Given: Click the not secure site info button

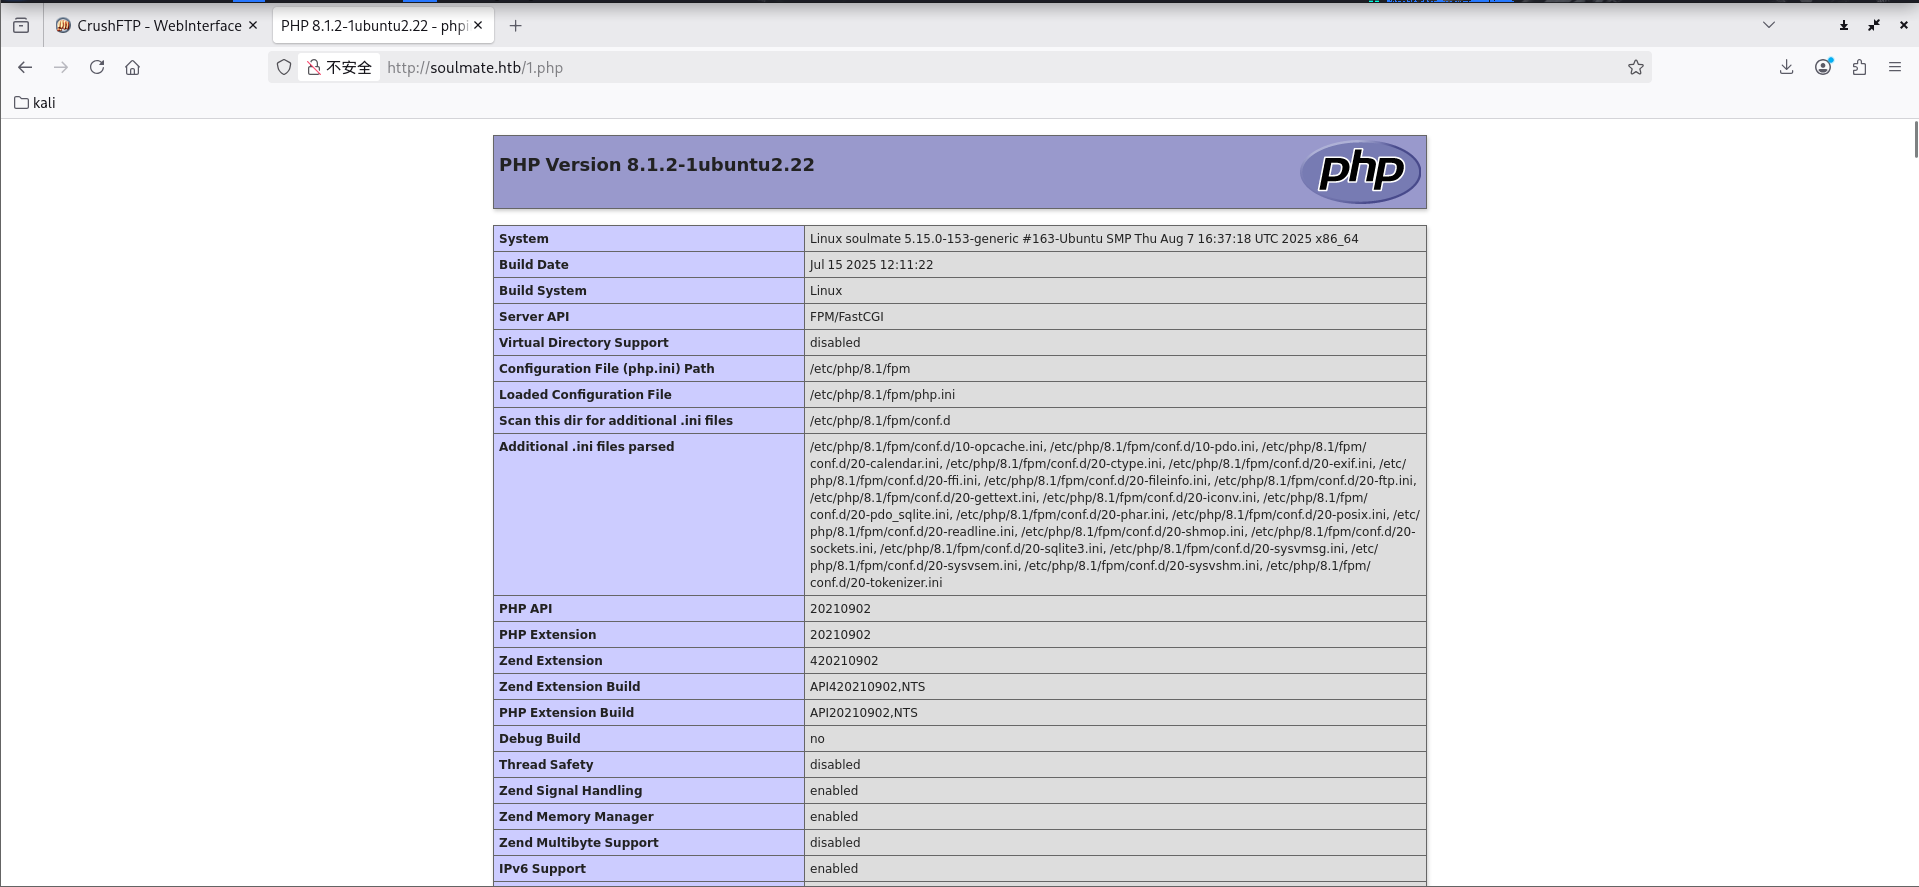Looking at the screenshot, I should coord(340,67).
